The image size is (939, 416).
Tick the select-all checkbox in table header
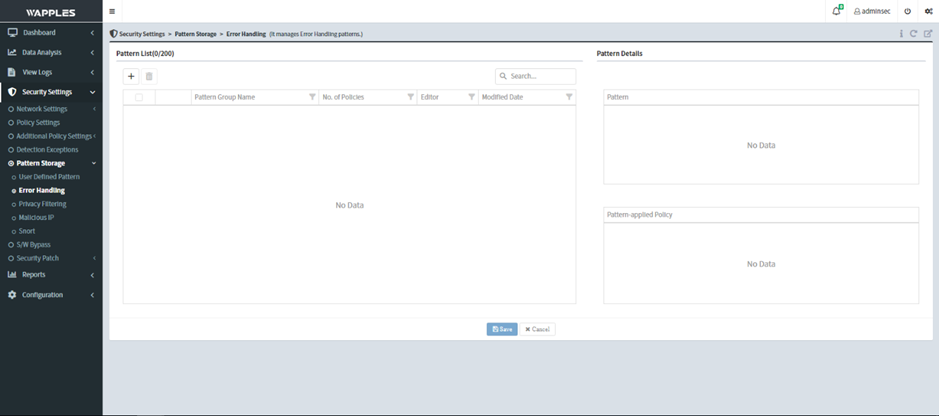point(139,97)
